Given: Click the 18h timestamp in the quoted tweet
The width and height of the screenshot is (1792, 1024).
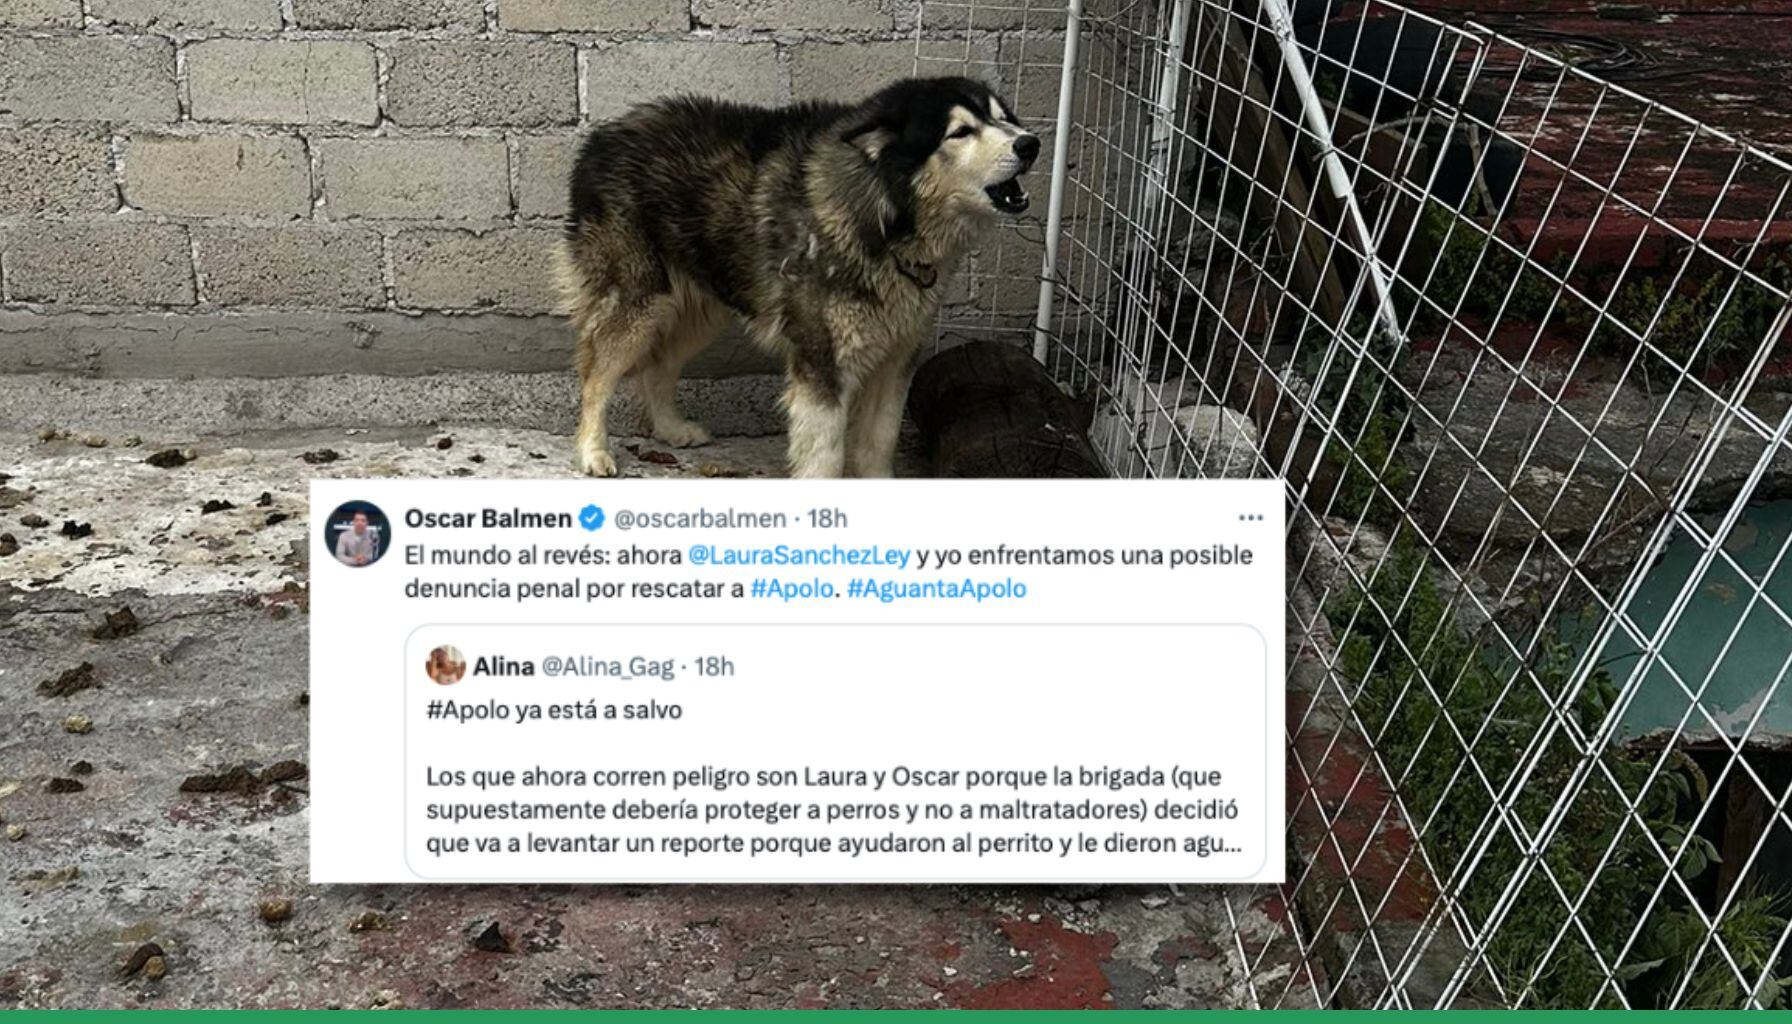Looking at the screenshot, I should (714, 666).
